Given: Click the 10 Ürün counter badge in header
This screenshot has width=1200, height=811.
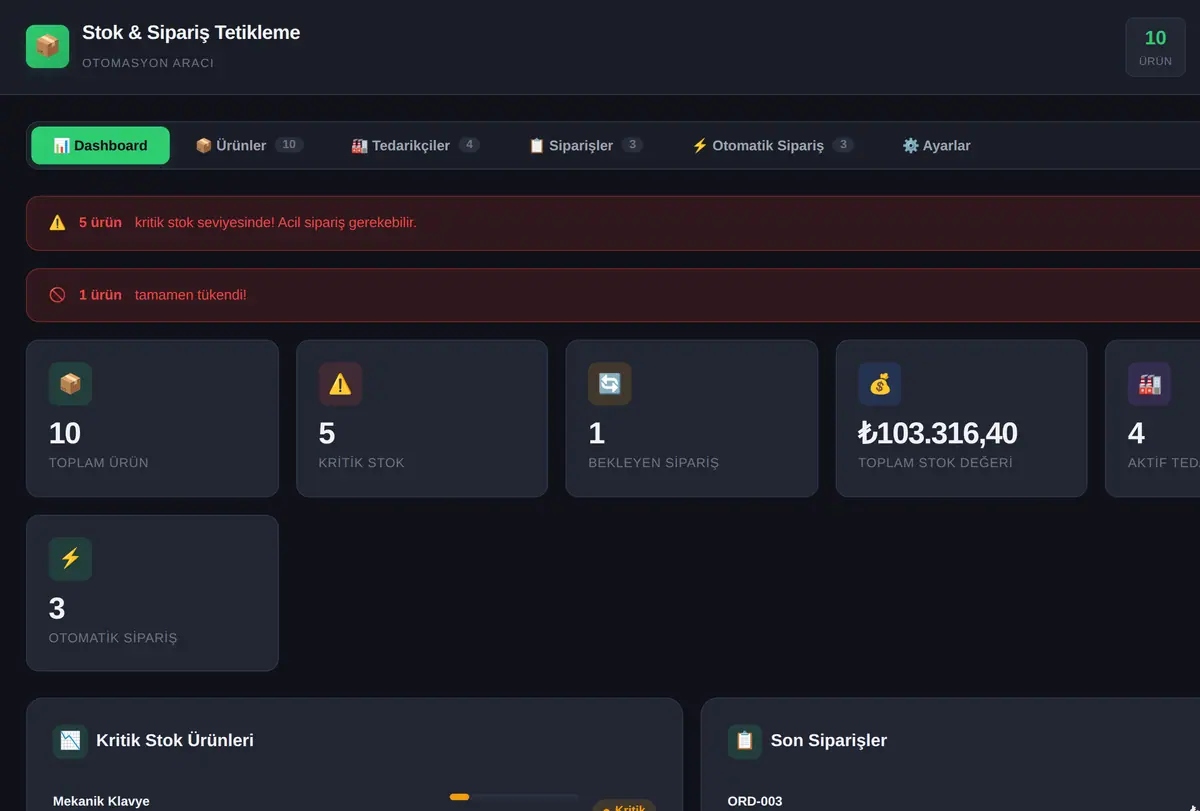Looking at the screenshot, I should click(1155, 47).
